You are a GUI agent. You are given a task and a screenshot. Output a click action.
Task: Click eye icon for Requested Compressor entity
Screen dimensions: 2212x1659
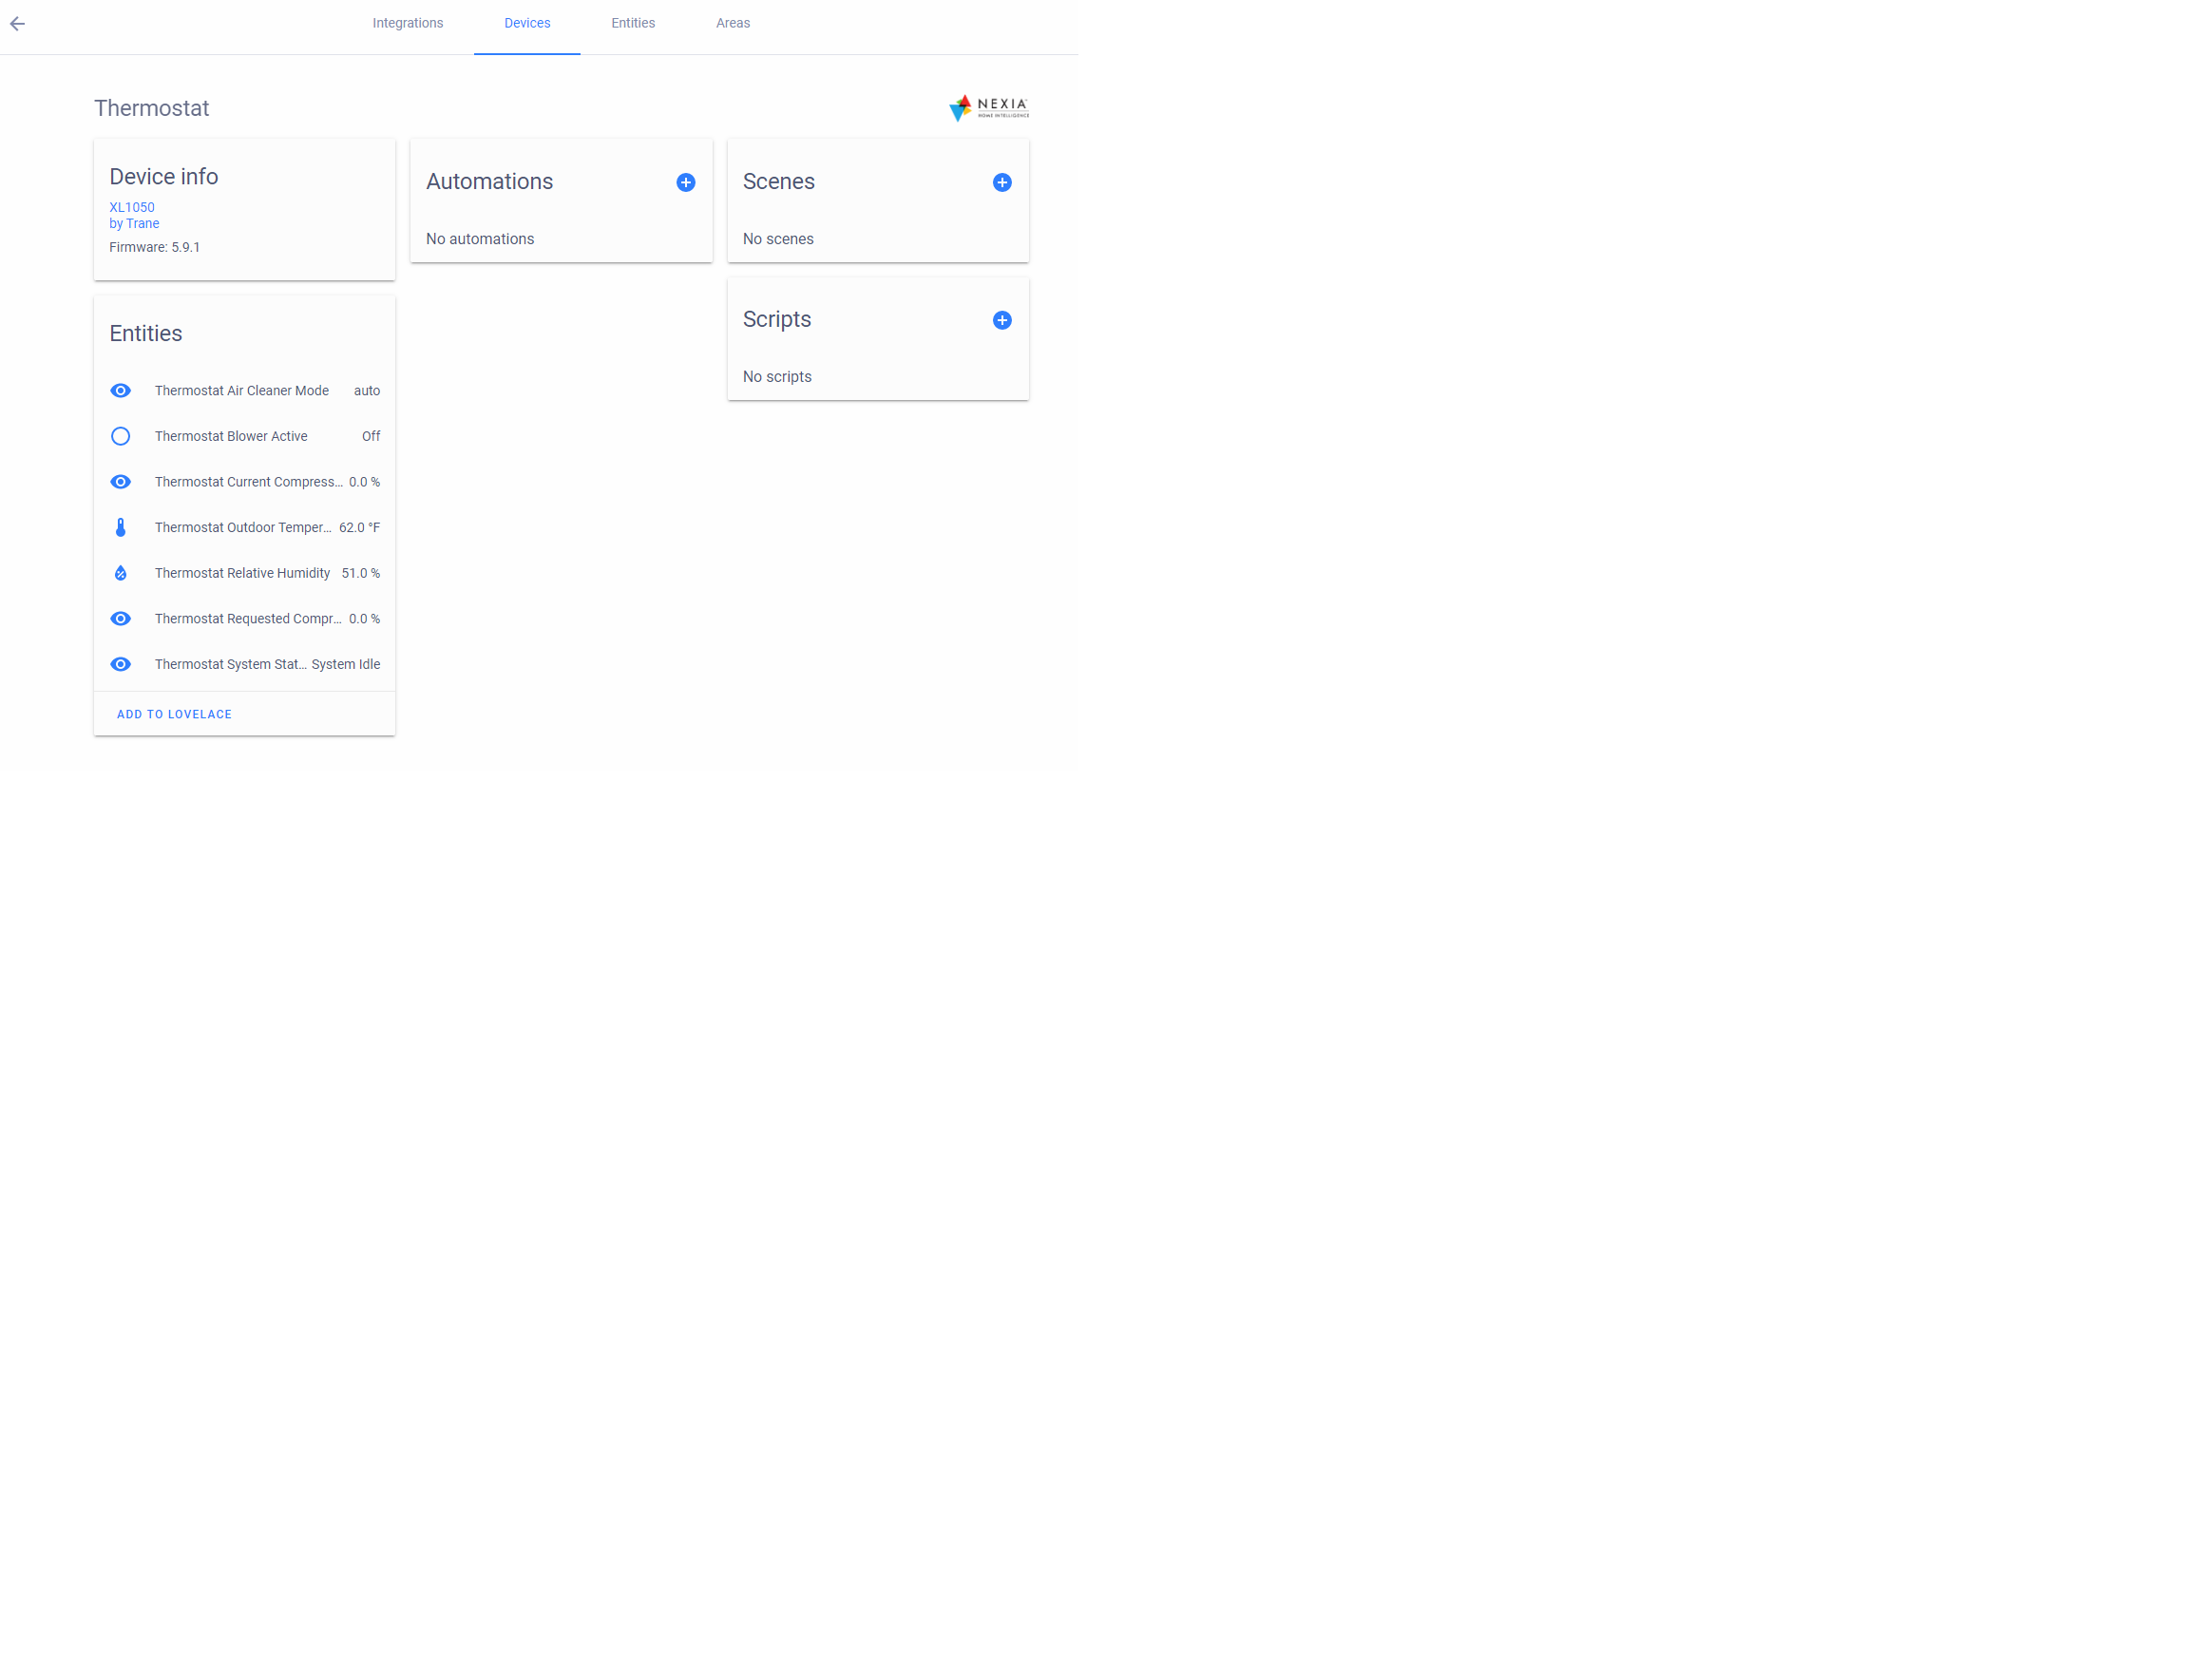120,619
